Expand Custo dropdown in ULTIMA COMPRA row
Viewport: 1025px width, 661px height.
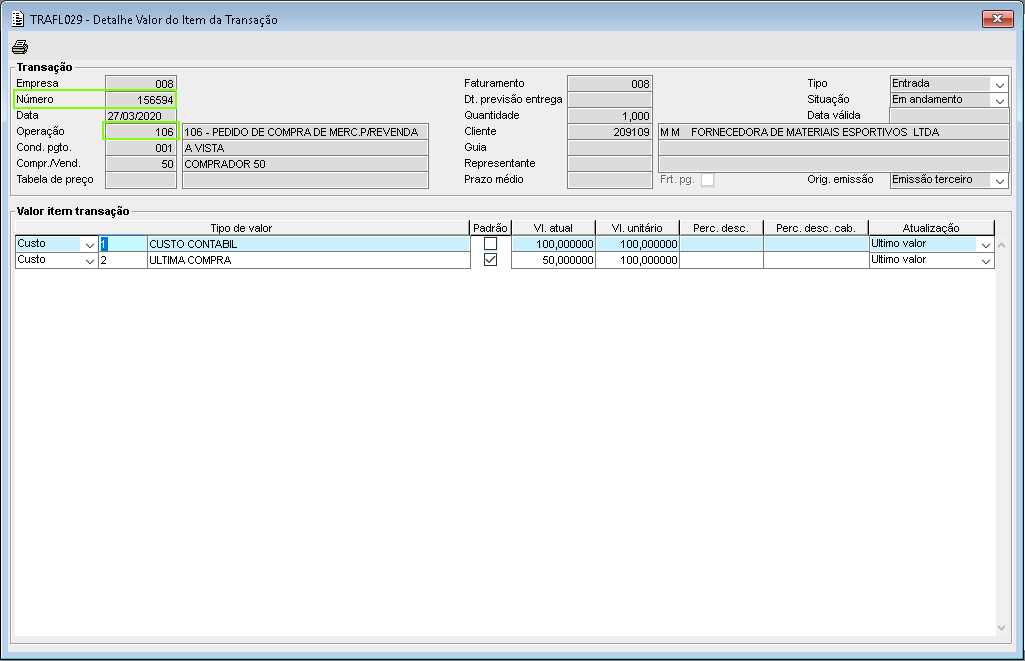coord(90,260)
